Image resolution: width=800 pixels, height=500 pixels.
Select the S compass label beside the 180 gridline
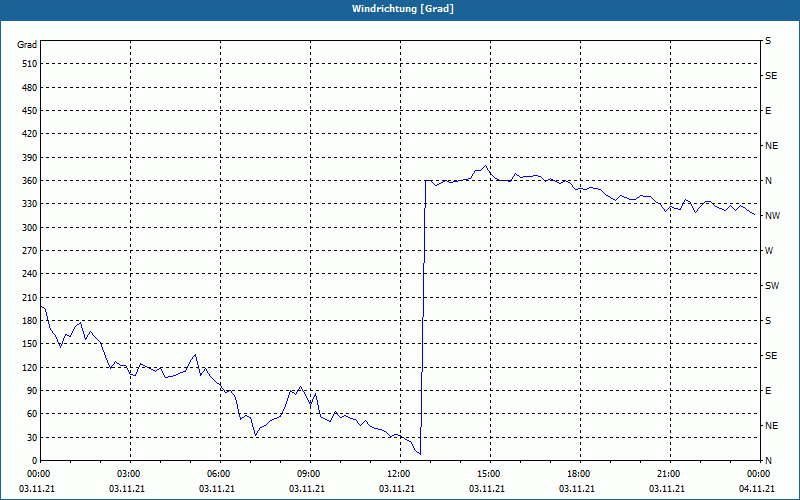768,321
